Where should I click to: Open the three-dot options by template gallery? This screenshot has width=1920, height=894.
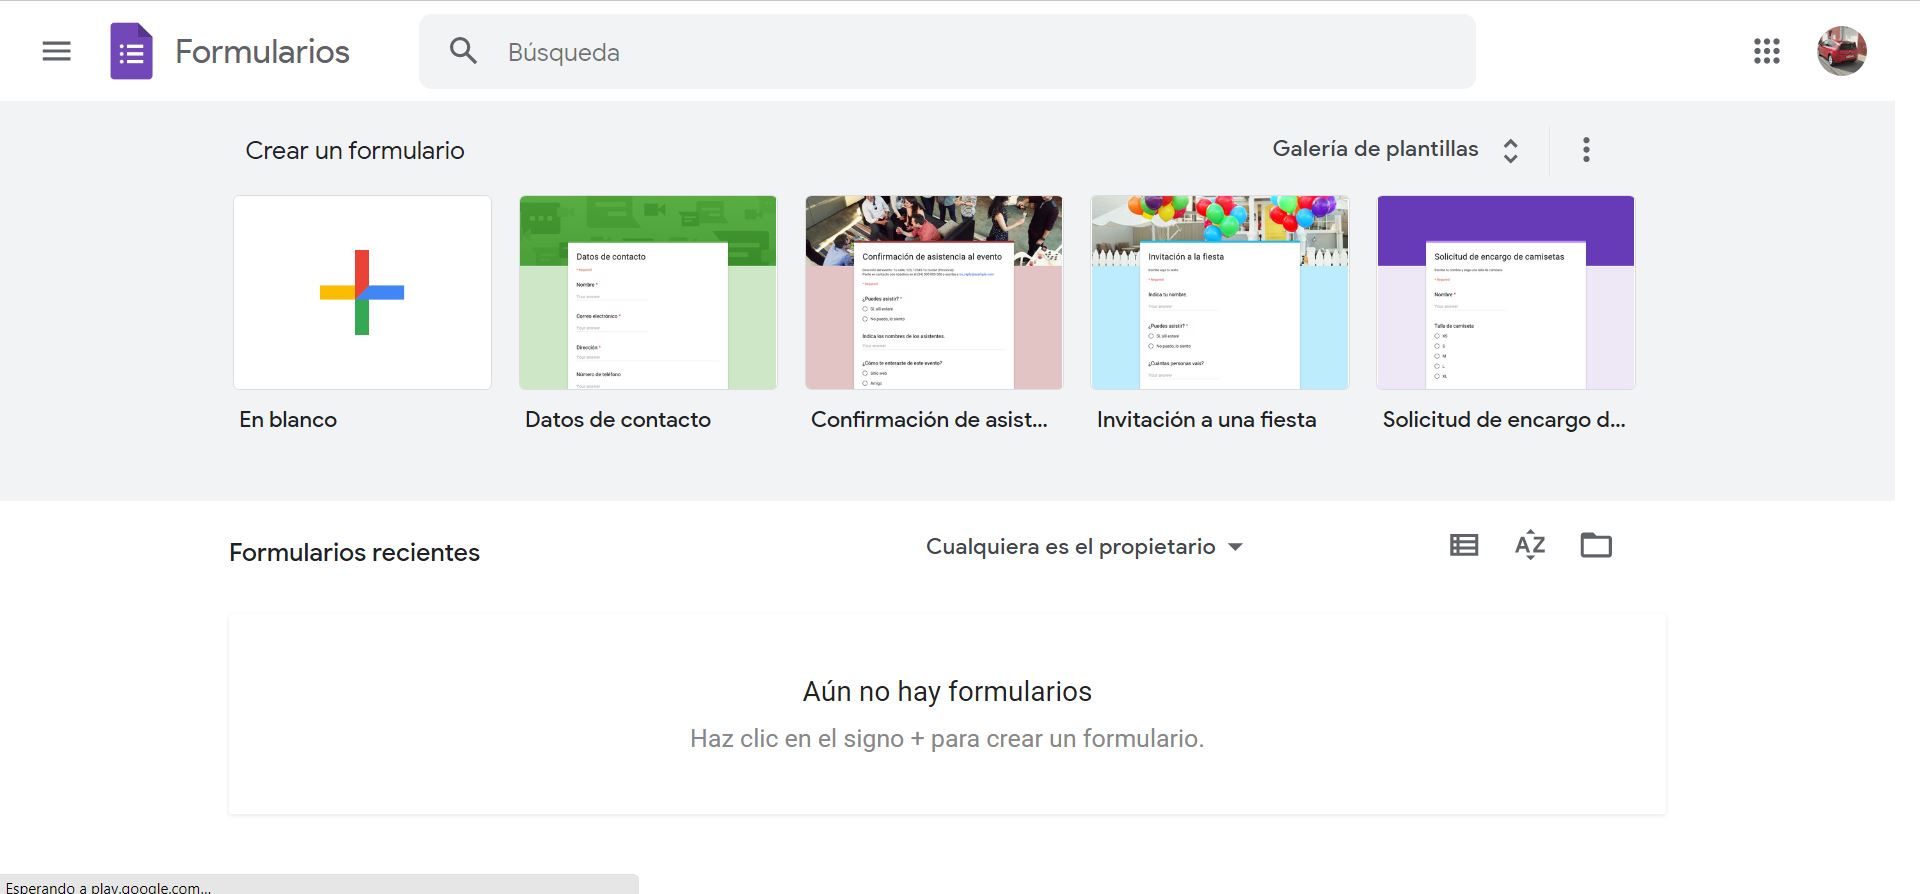(x=1586, y=150)
